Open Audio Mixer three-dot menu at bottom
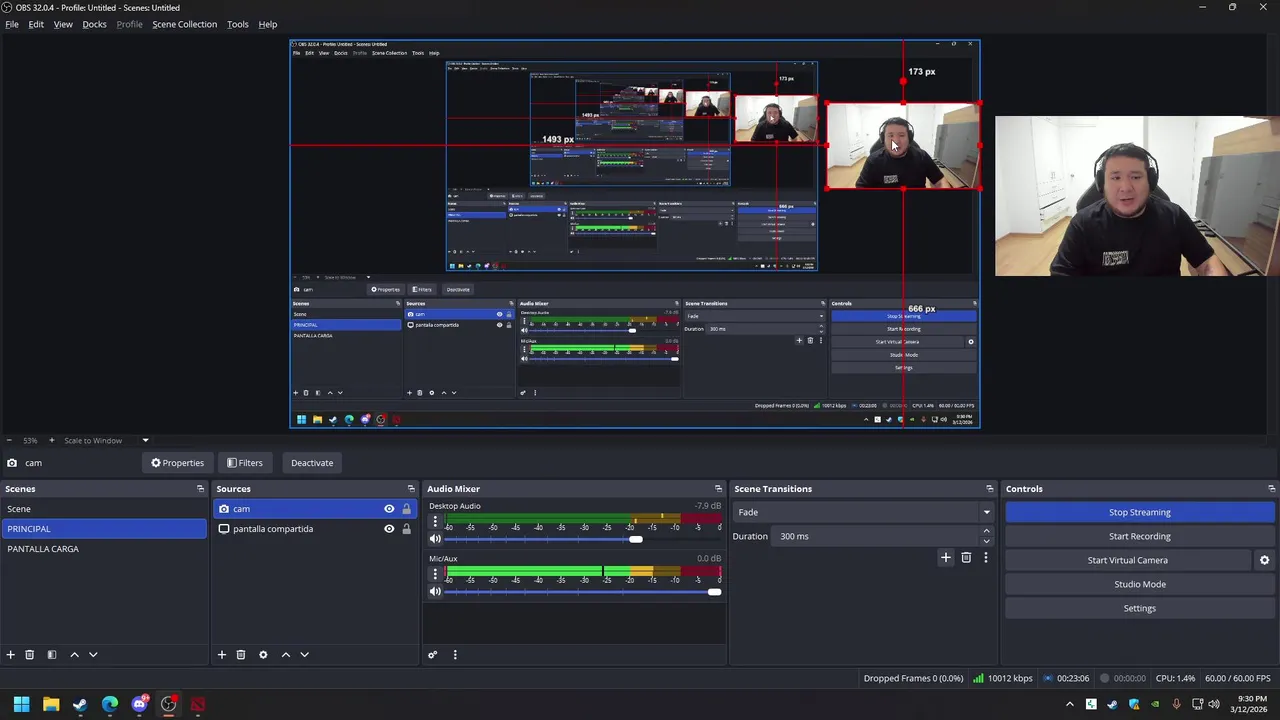 pyautogui.click(x=455, y=655)
